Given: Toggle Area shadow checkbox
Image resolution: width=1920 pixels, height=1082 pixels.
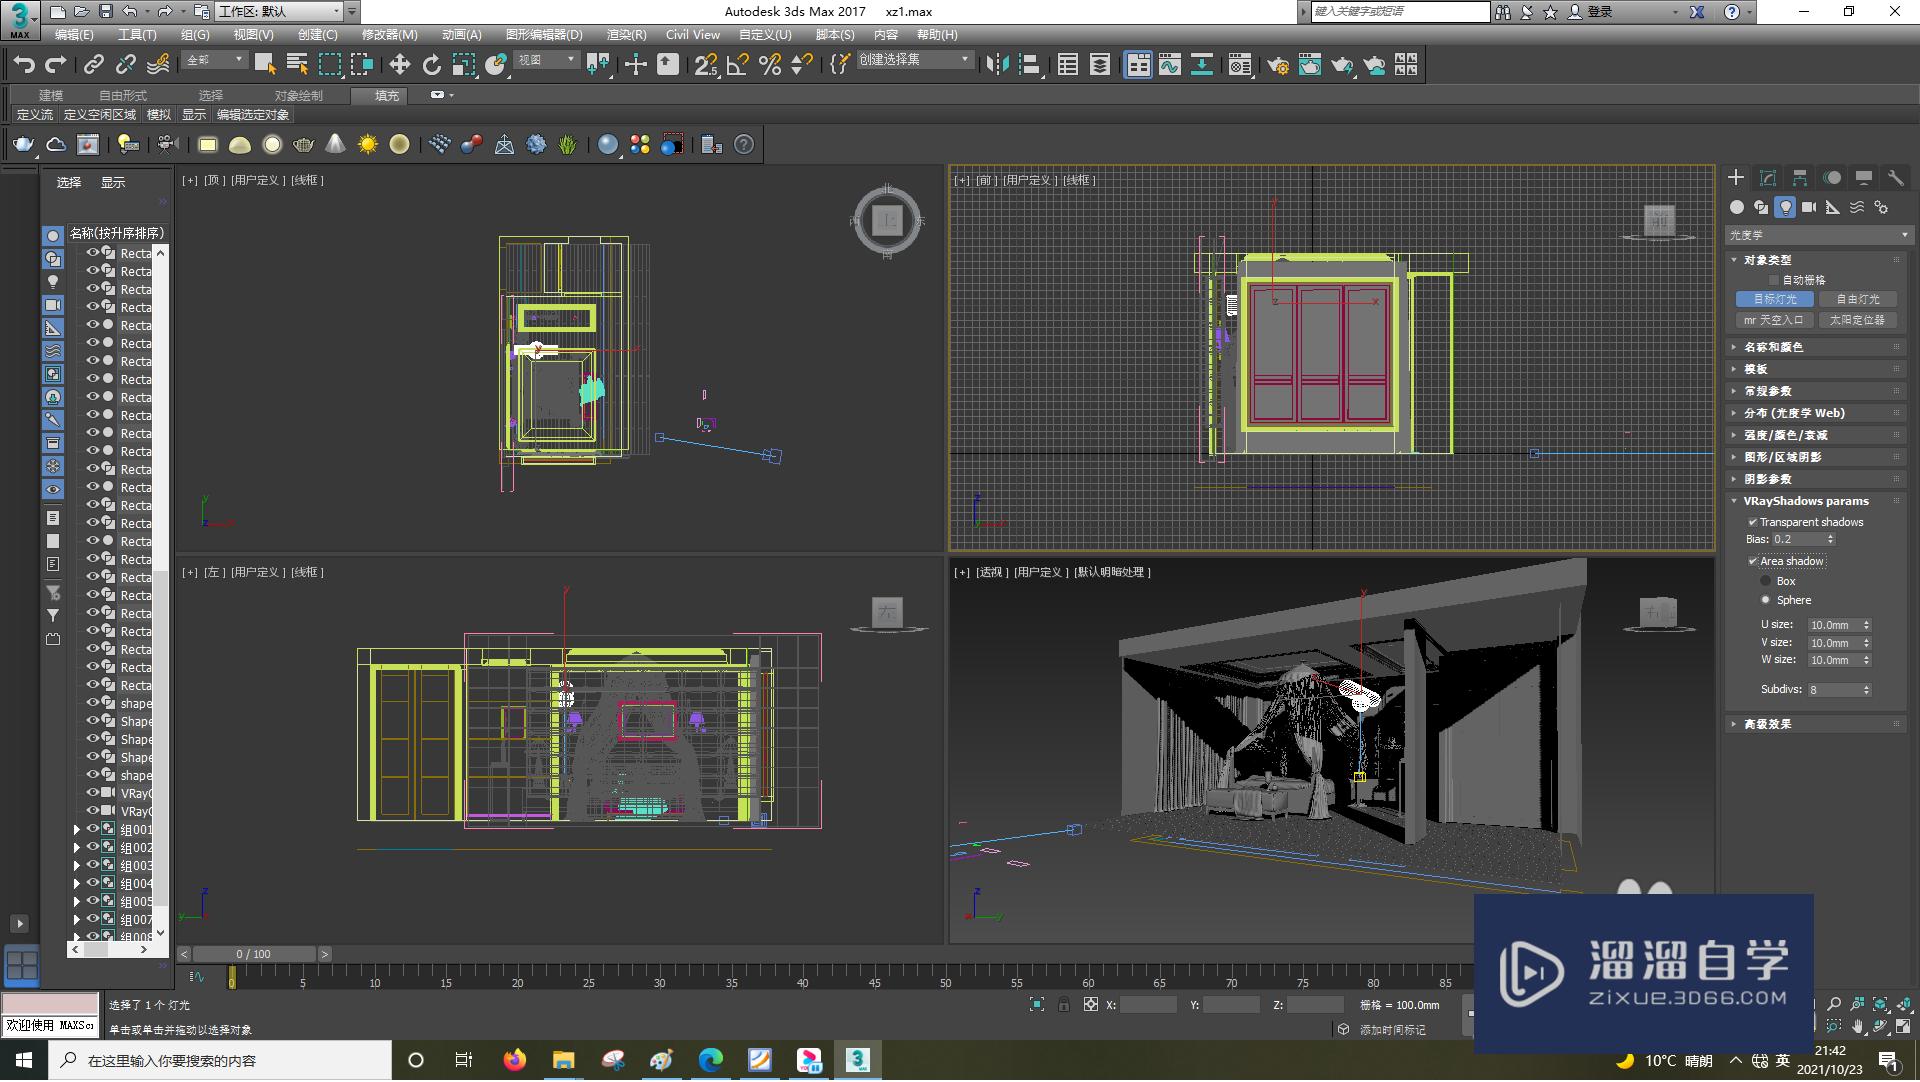Looking at the screenshot, I should point(1753,561).
